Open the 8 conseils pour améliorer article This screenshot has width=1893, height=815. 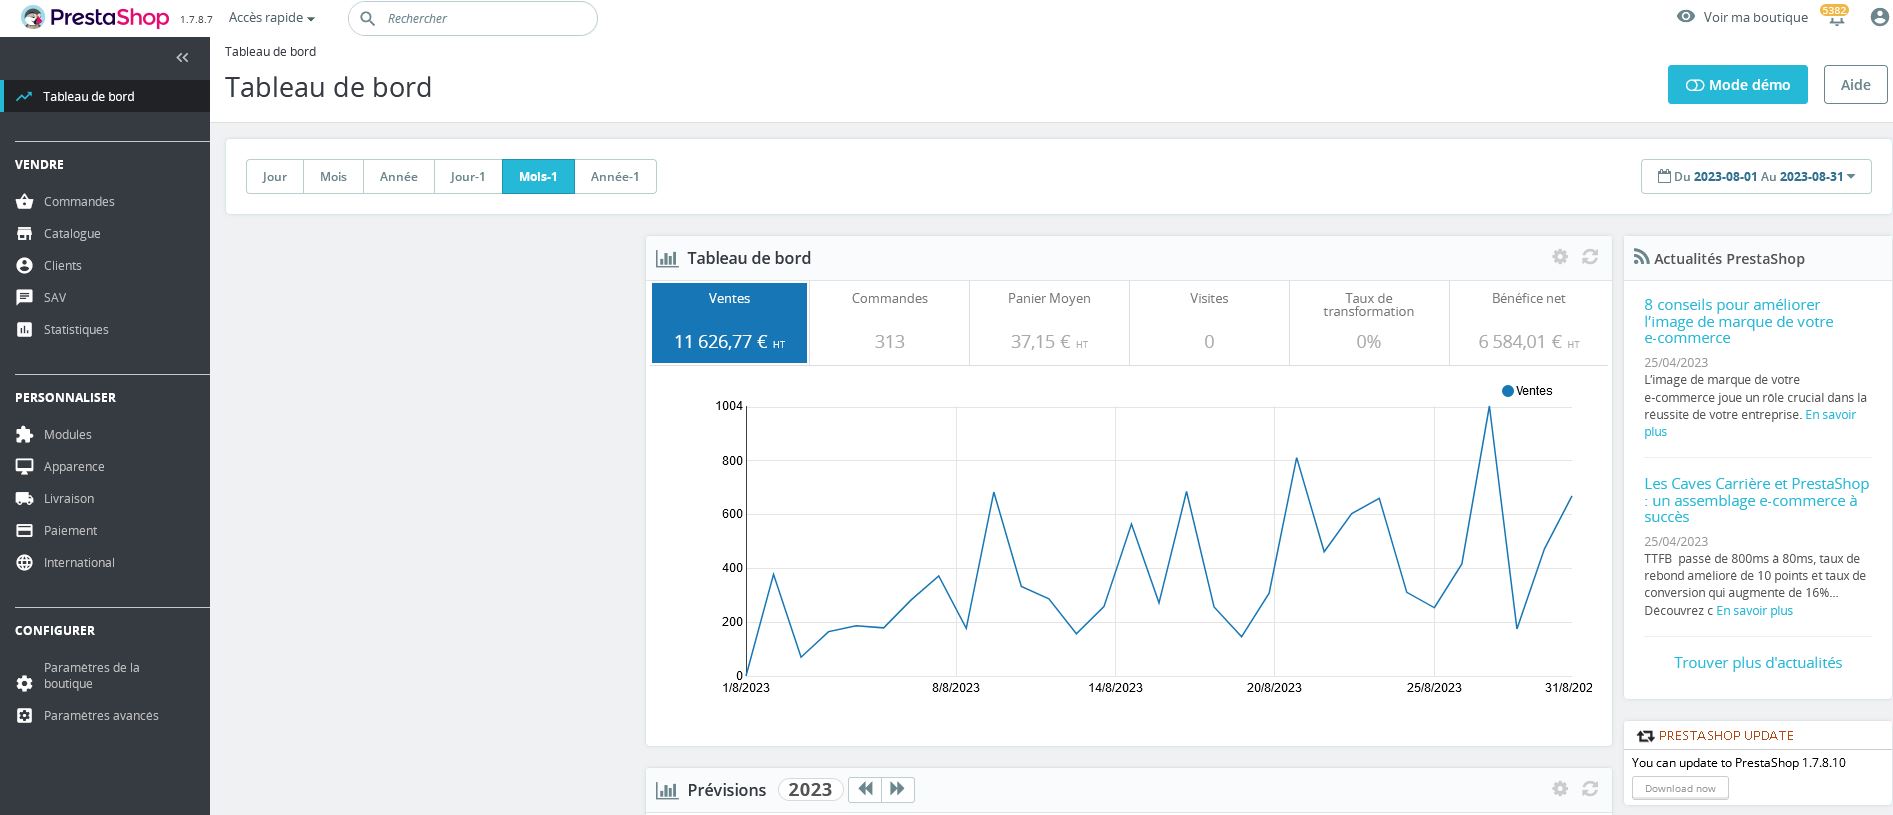pos(1739,321)
